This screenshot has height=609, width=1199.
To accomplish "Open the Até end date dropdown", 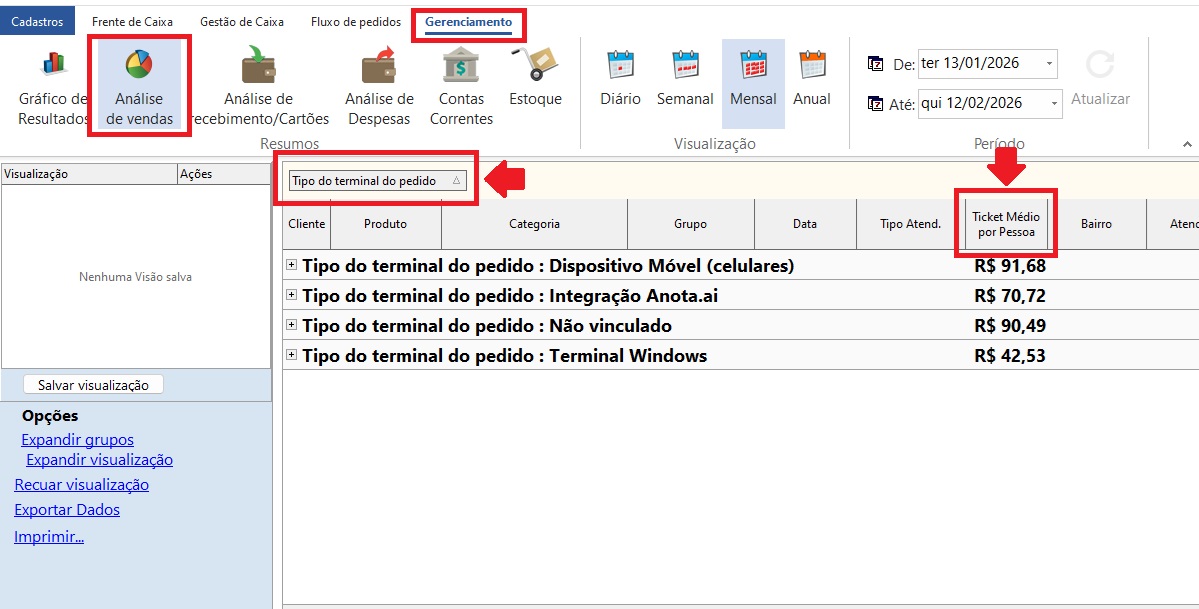I will pyautogui.click(x=1053, y=104).
